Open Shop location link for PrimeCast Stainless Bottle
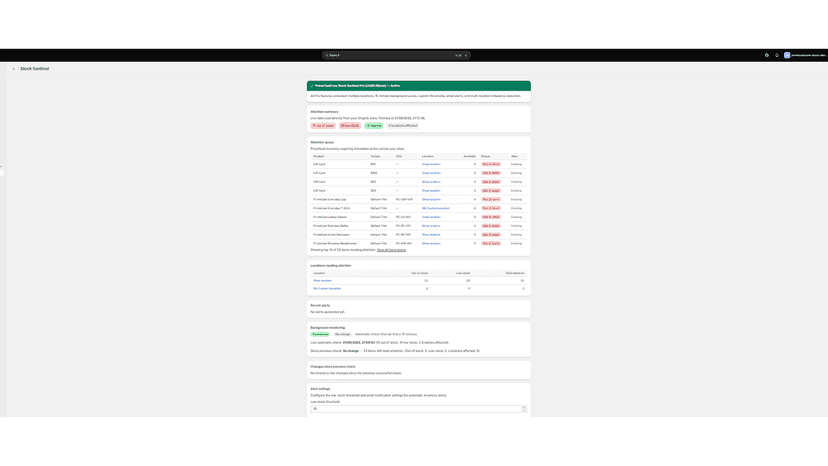The height and width of the screenshot is (466, 828). point(431,226)
